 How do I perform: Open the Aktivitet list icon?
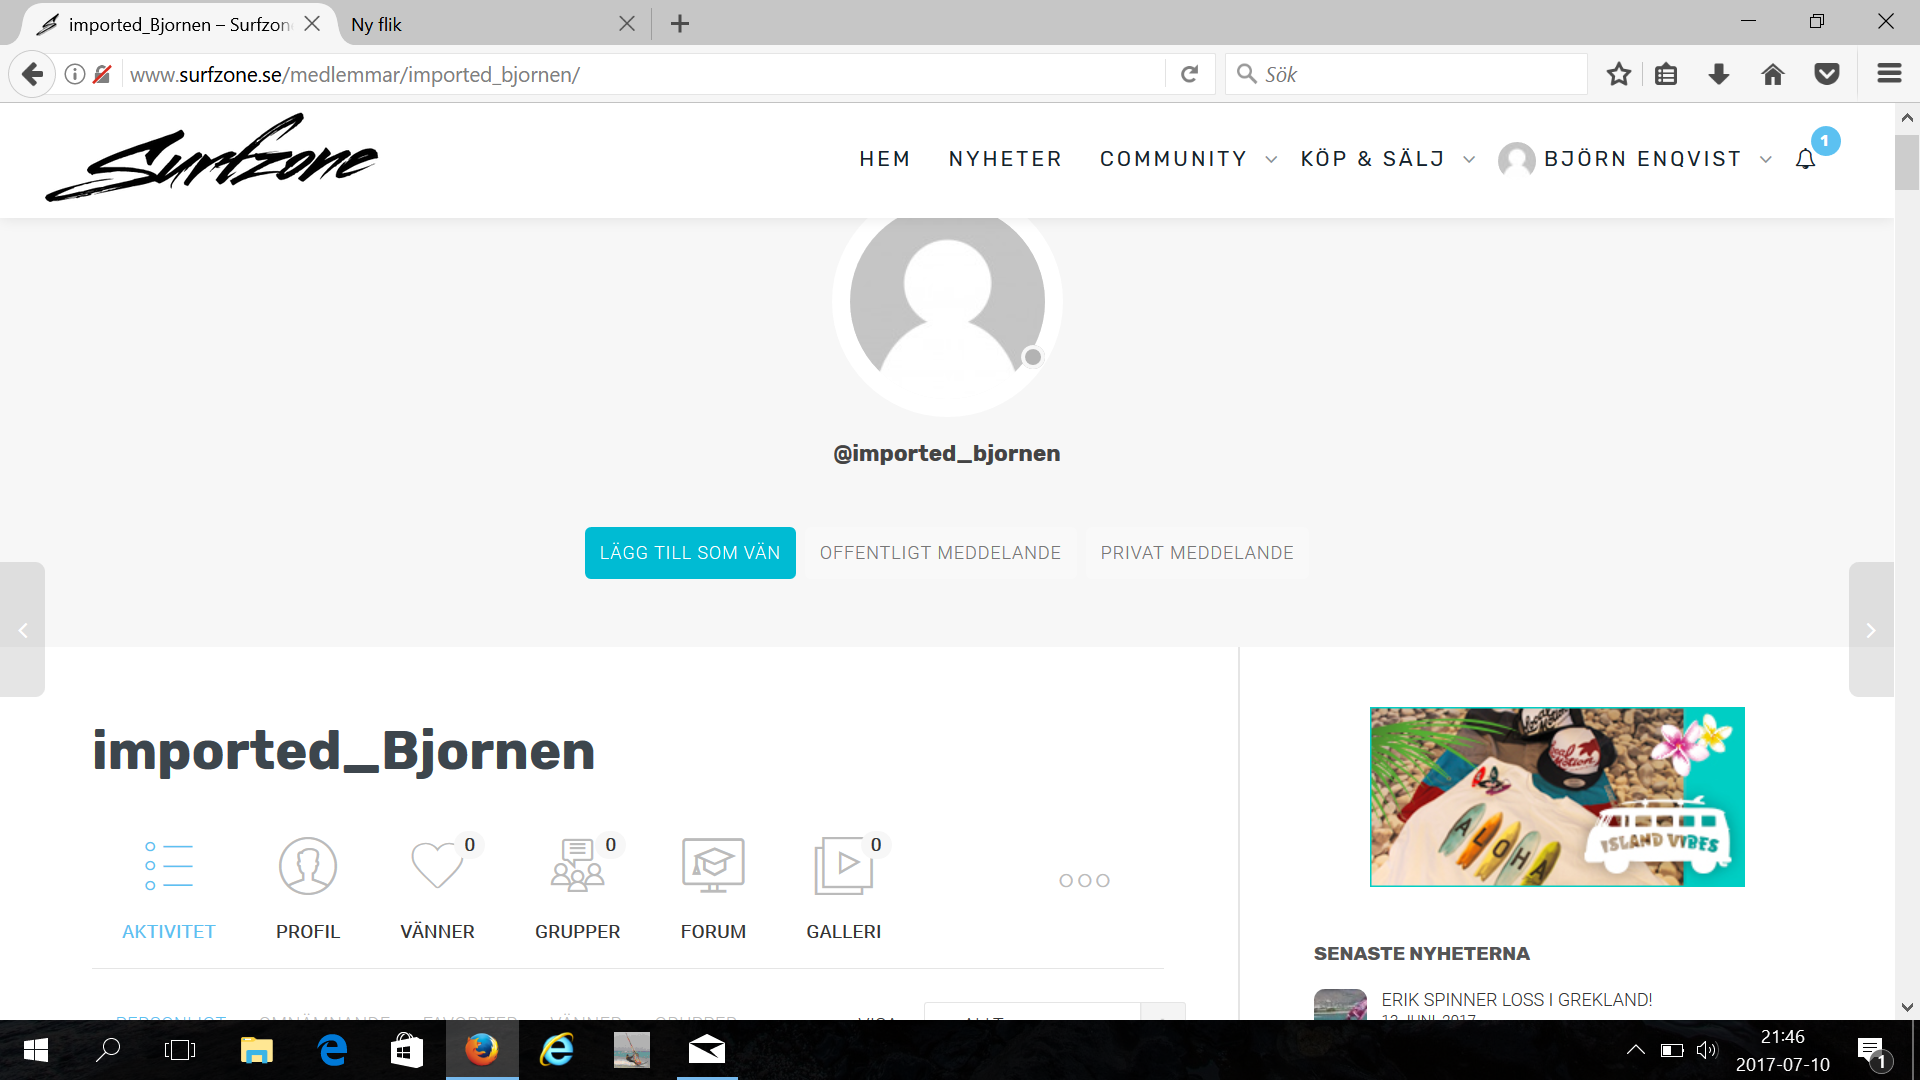pos(168,866)
